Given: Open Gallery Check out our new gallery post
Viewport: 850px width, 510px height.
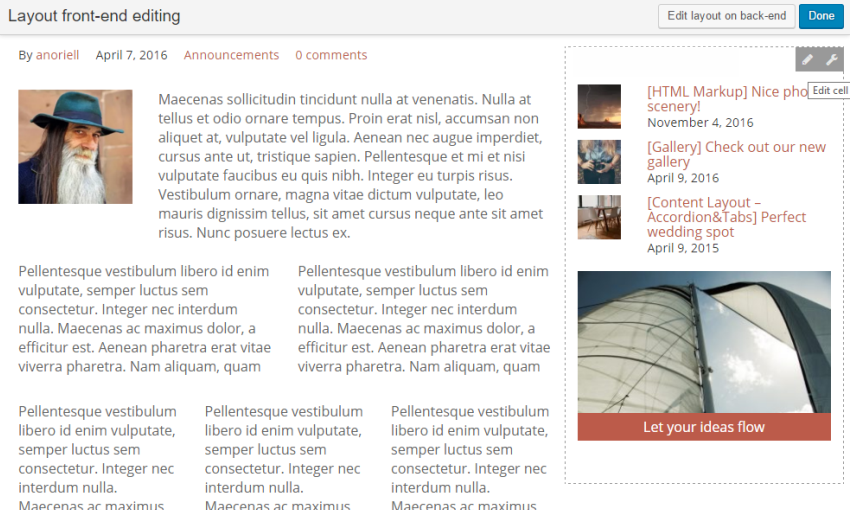Looking at the screenshot, I should pyautogui.click(x=736, y=154).
